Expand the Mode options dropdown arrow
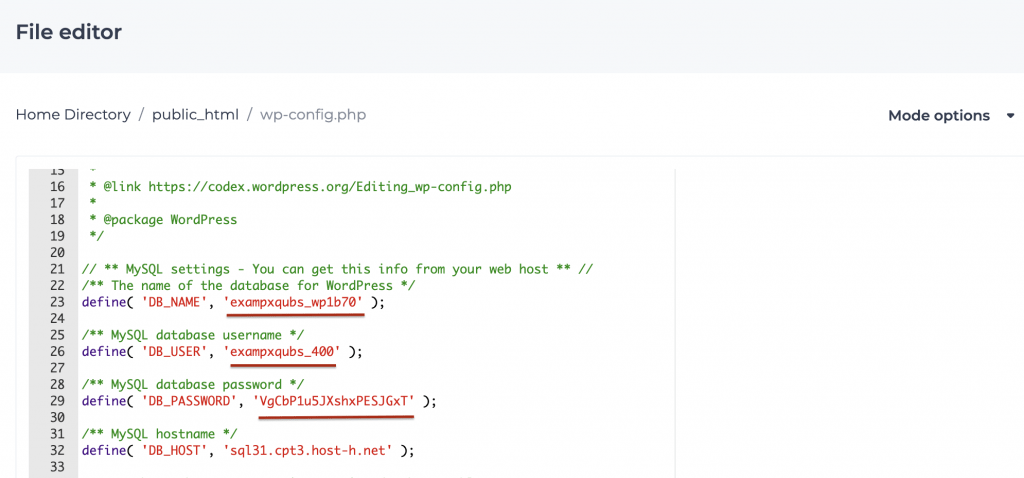This screenshot has height=478, width=1024. point(1010,116)
